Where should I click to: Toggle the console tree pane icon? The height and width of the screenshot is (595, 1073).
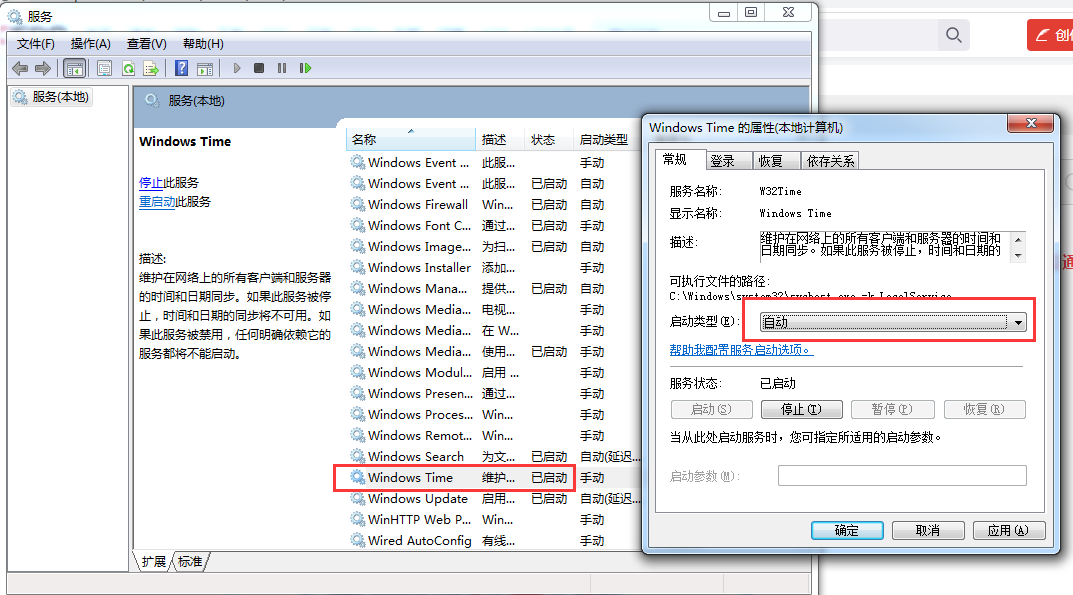click(74, 68)
